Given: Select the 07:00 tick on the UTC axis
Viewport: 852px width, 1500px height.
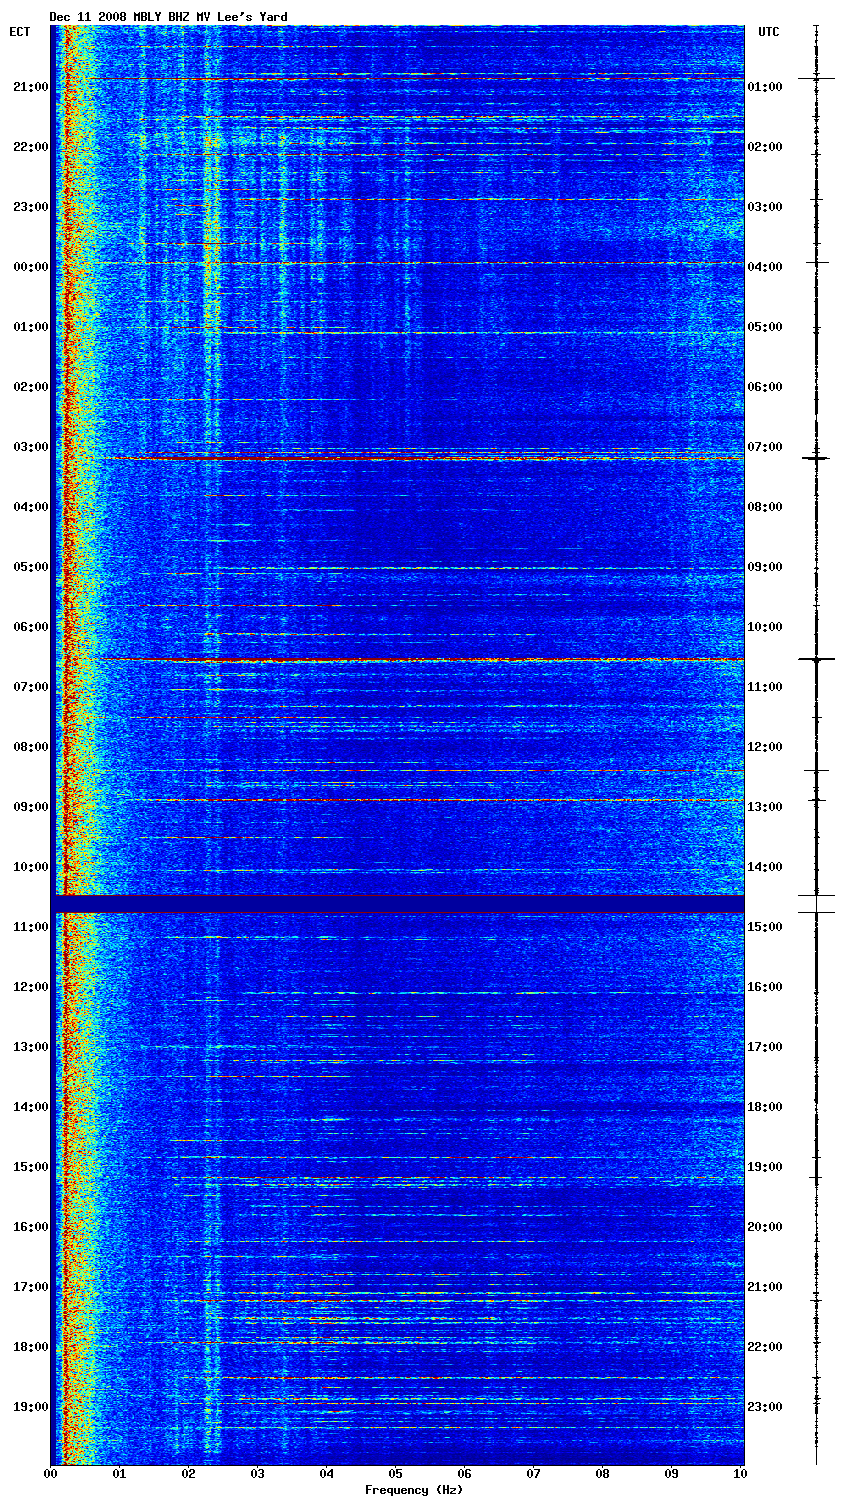Looking at the screenshot, I should click(x=765, y=447).
